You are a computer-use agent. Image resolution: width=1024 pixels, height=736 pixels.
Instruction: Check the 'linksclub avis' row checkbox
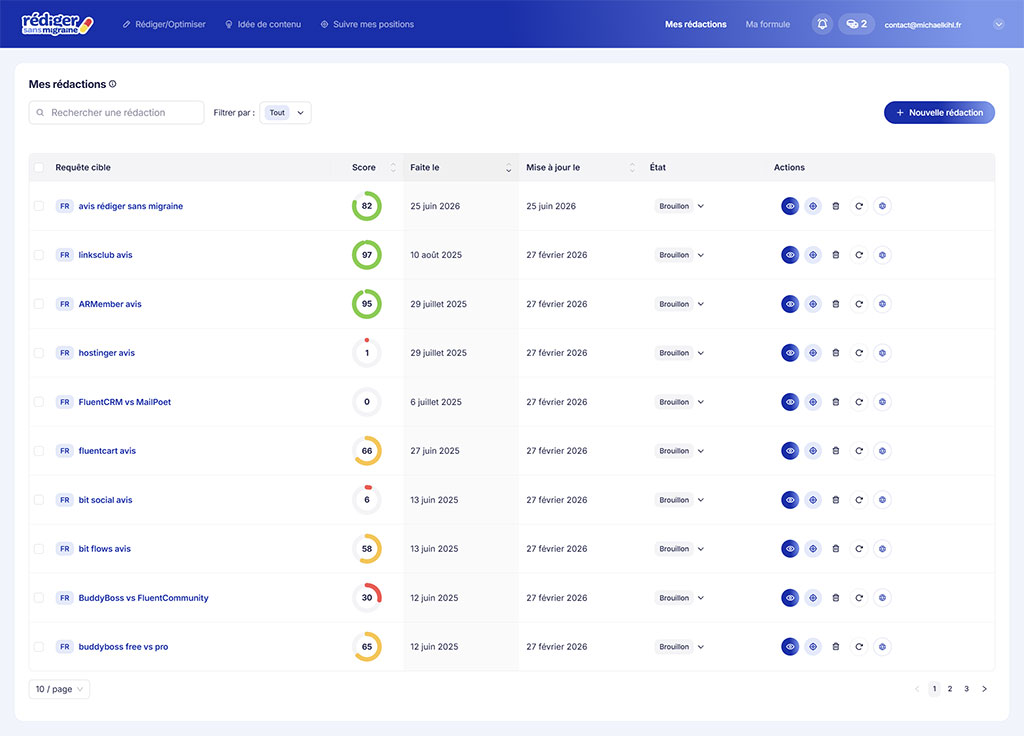click(39, 255)
